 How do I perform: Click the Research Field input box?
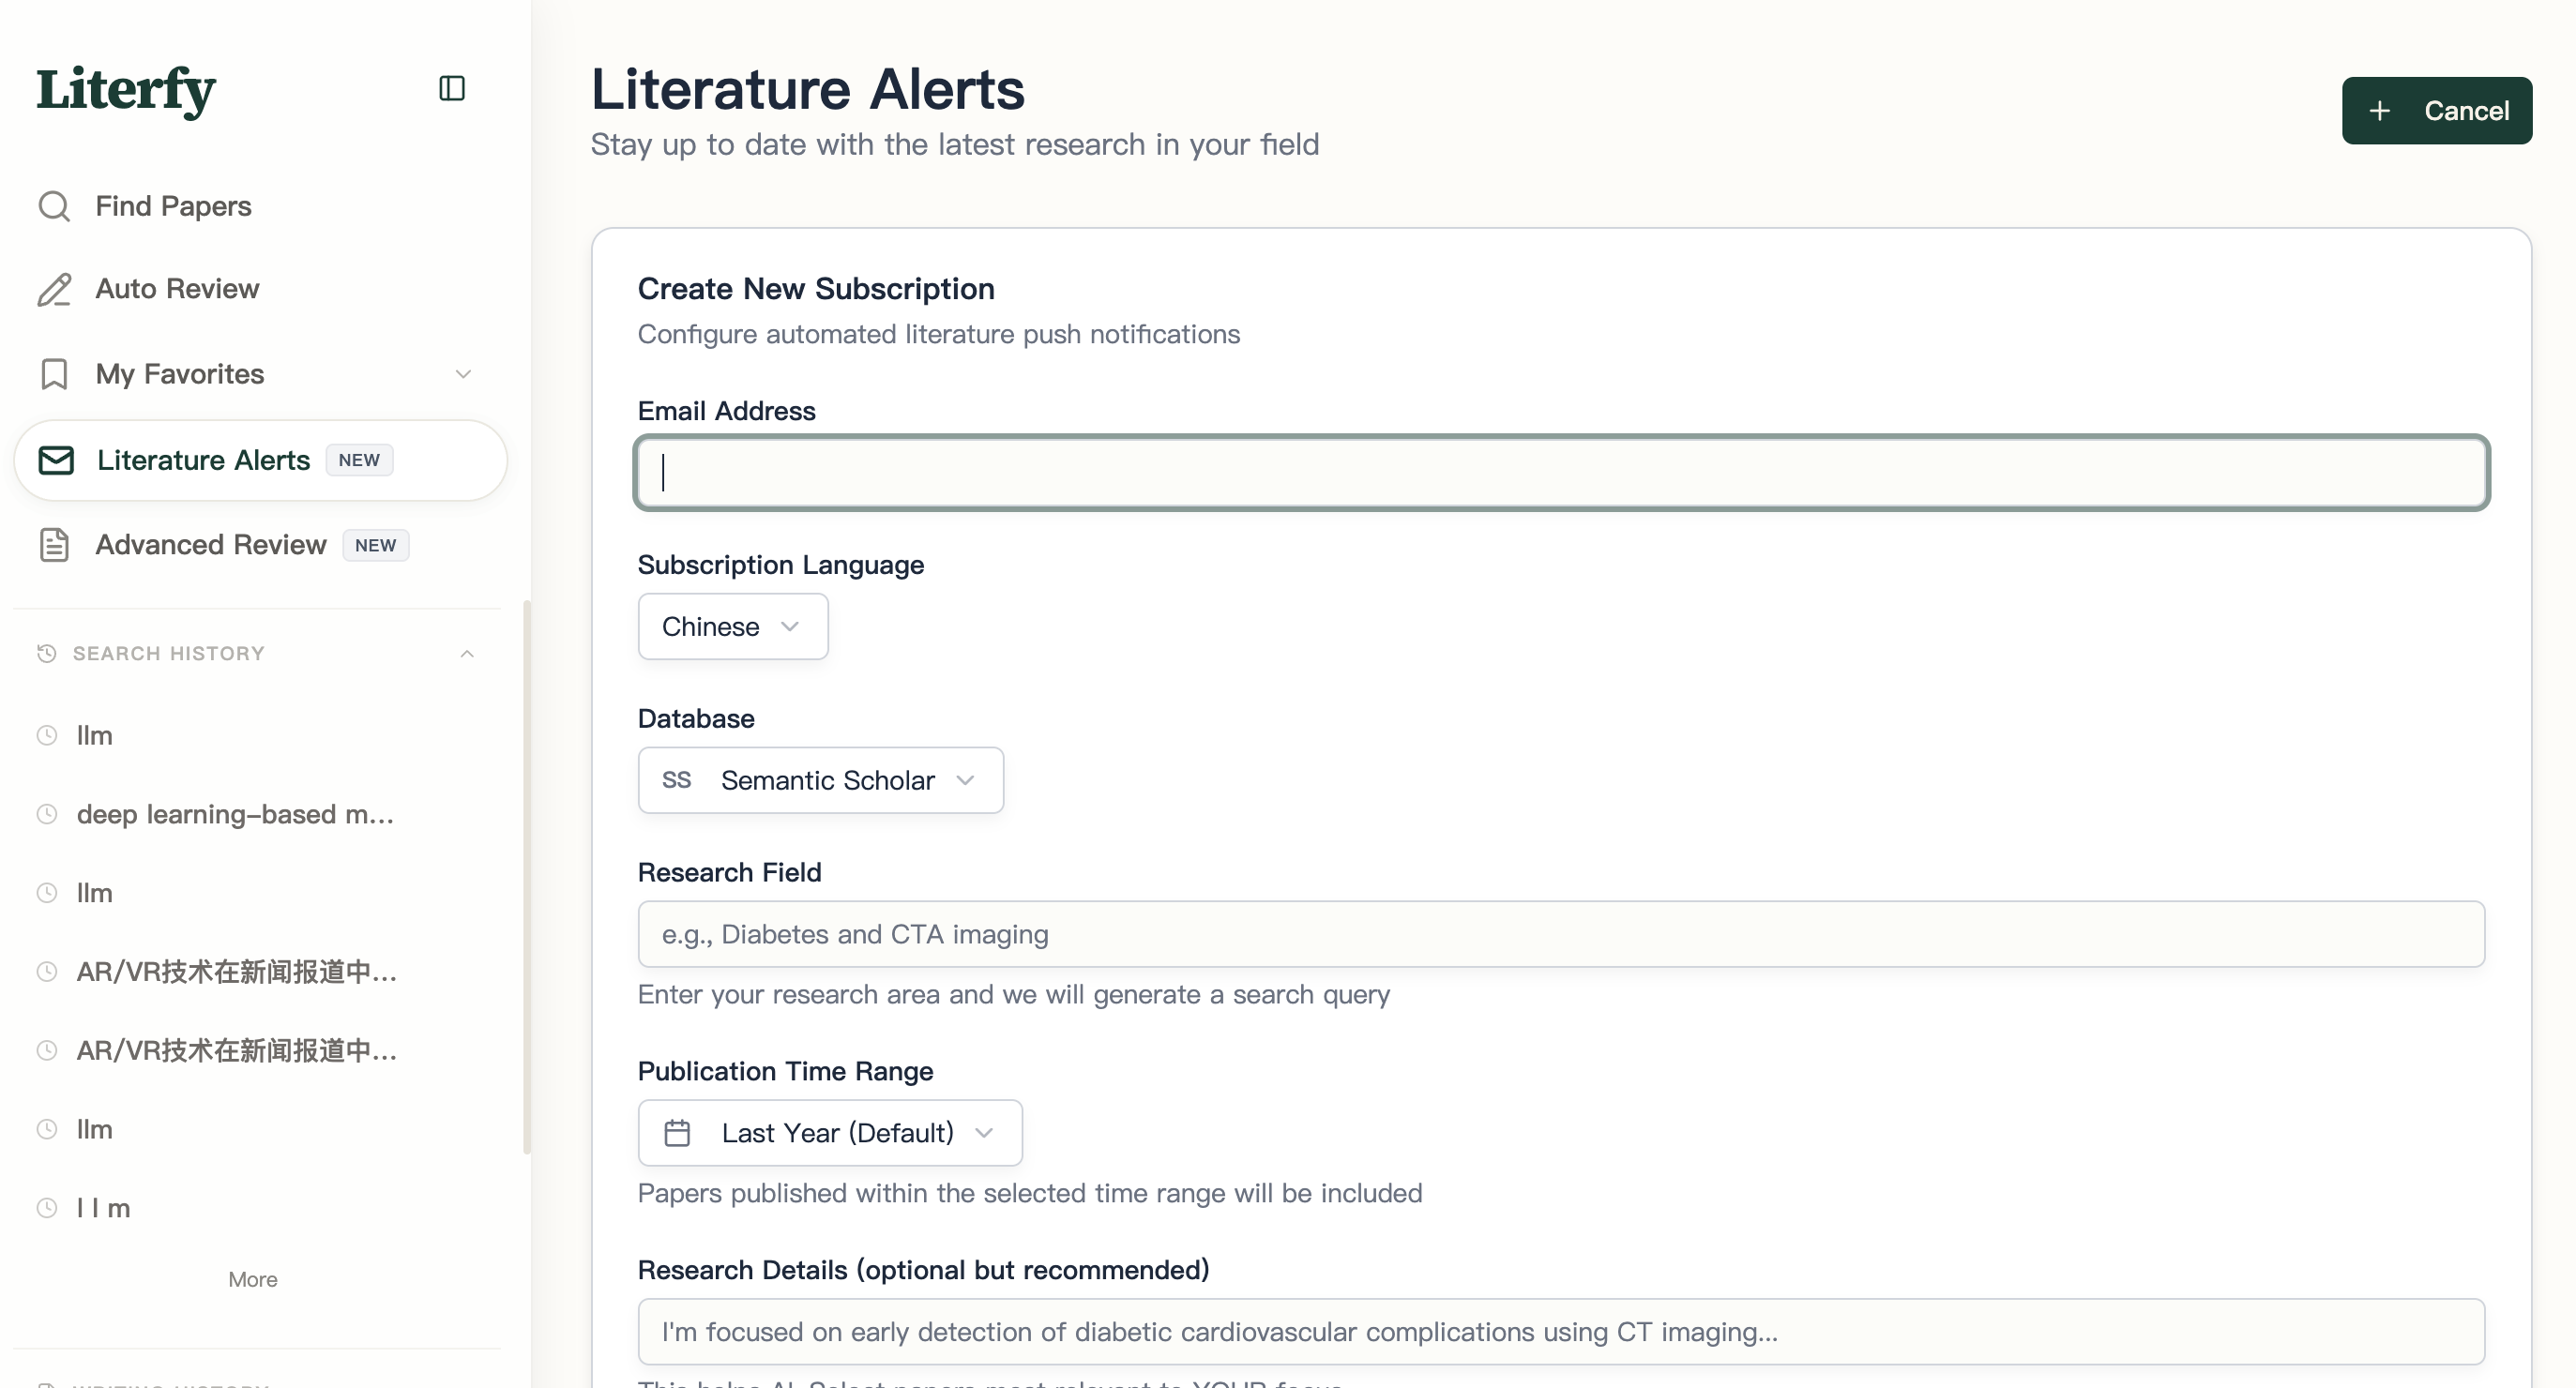click(x=1560, y=934)
